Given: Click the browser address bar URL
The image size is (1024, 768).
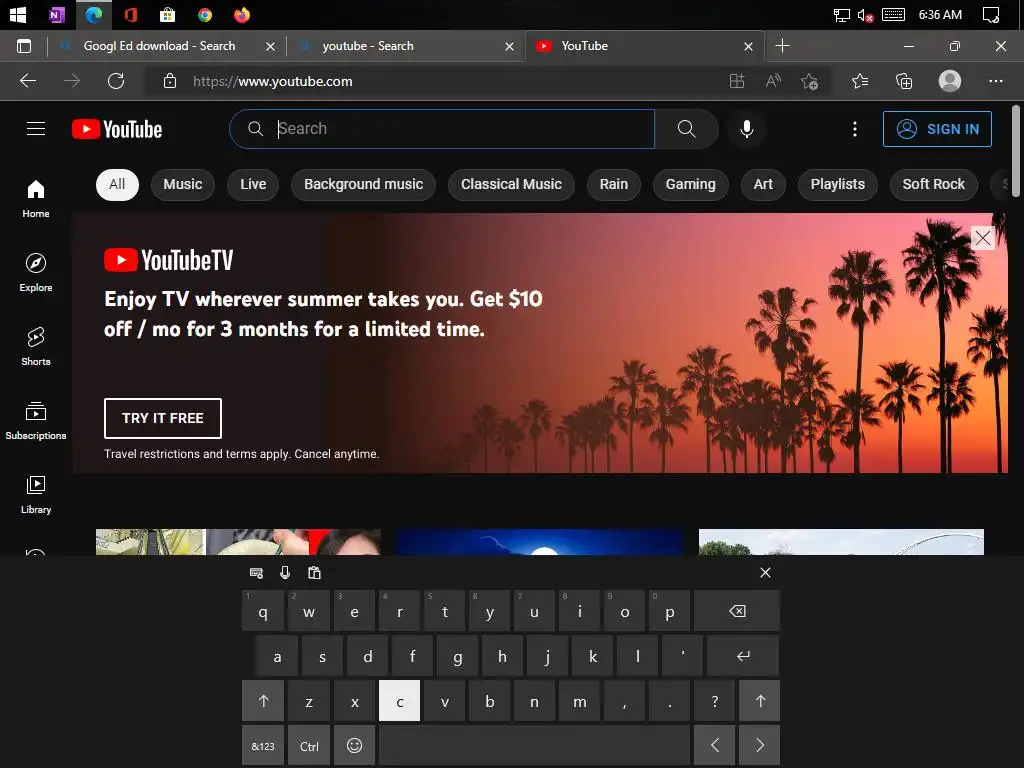Looking at the screenshot, I should point(272,81).
